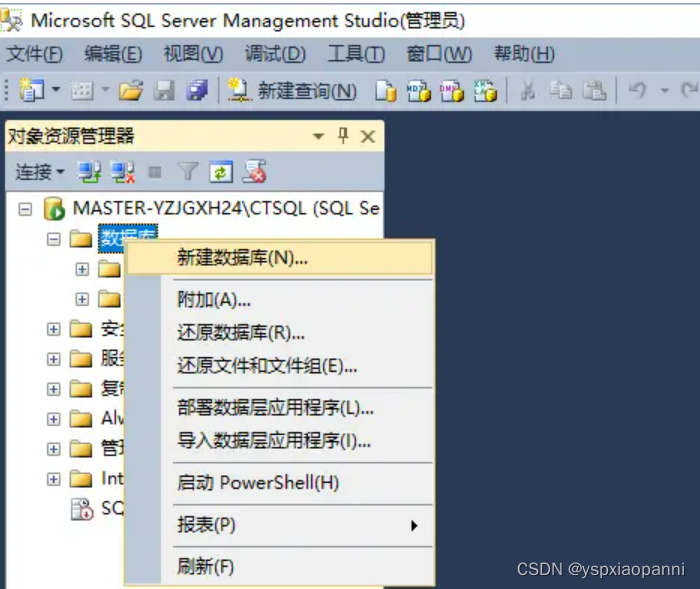Click the Copy toolbar icon

pyautogui.click(x=561, y=91)
